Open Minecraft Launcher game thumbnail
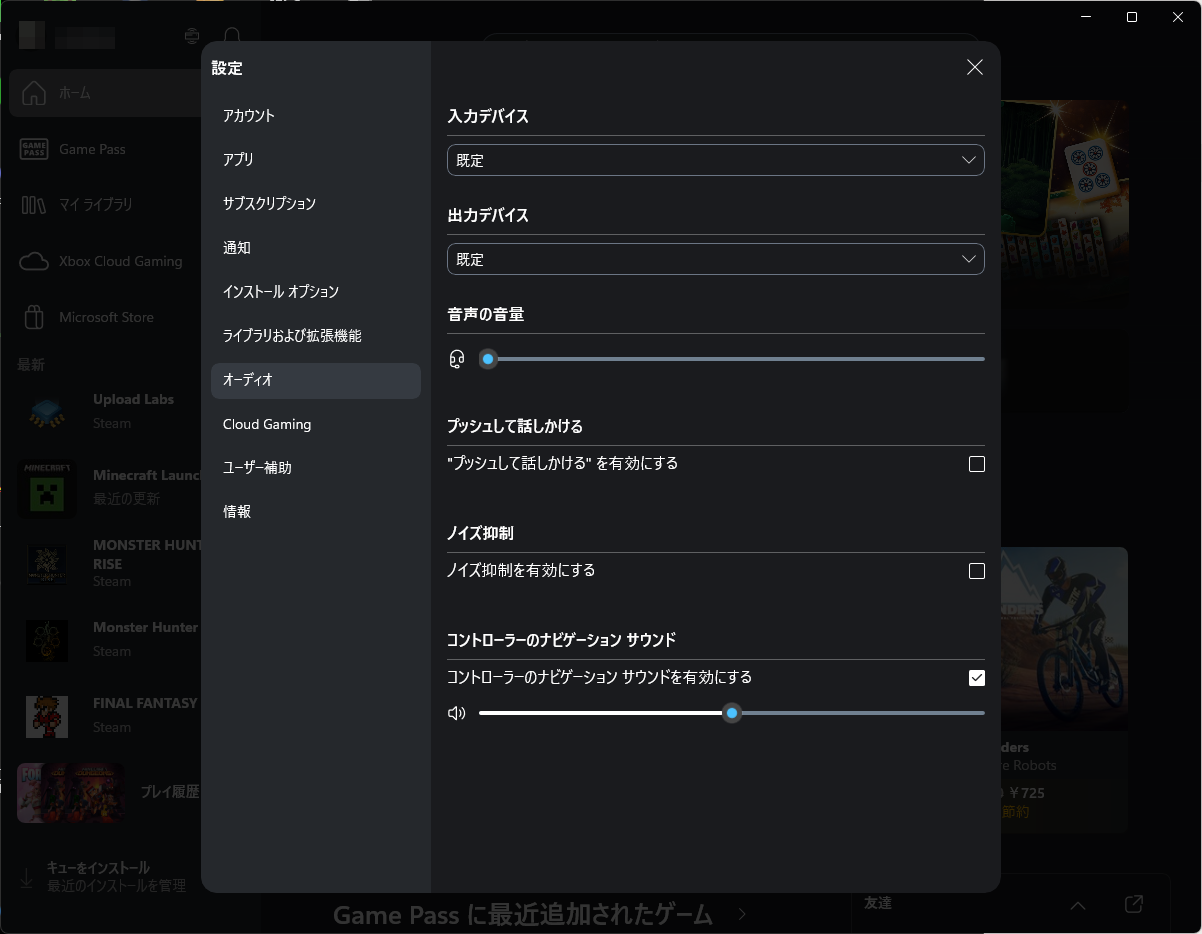1202x934 pixels. pos(47,487)
